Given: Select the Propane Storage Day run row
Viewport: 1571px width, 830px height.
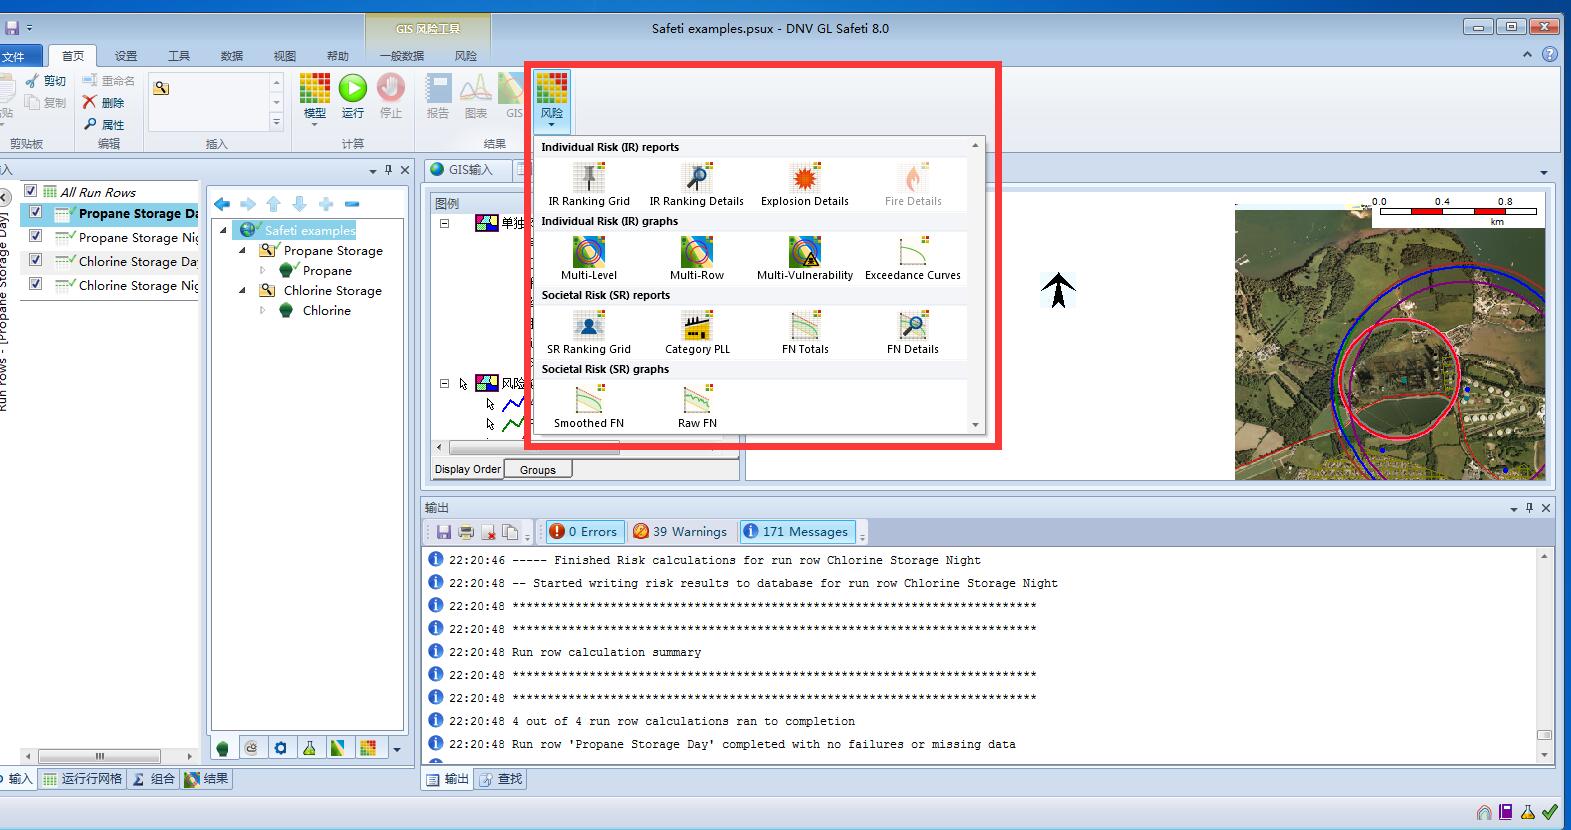Looking at the screenshot, I should 138,213.
